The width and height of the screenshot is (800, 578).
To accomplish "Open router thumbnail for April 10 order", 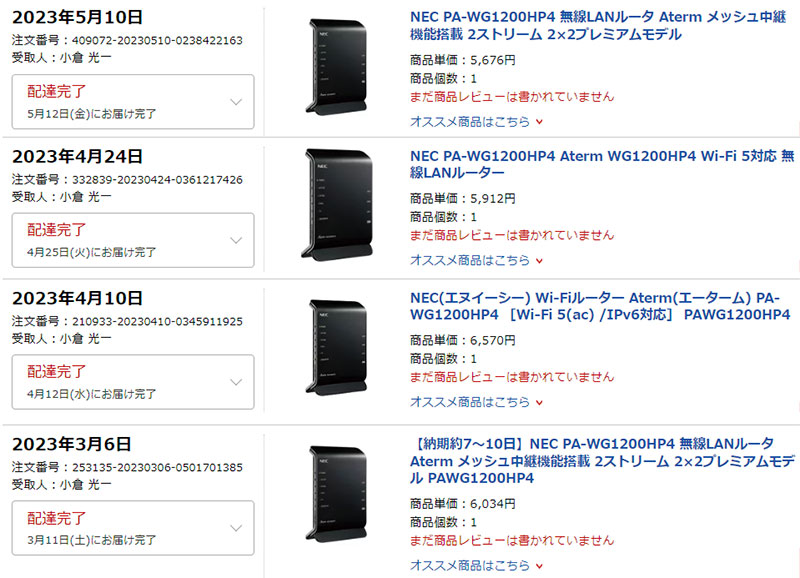I will coord(337,347).
